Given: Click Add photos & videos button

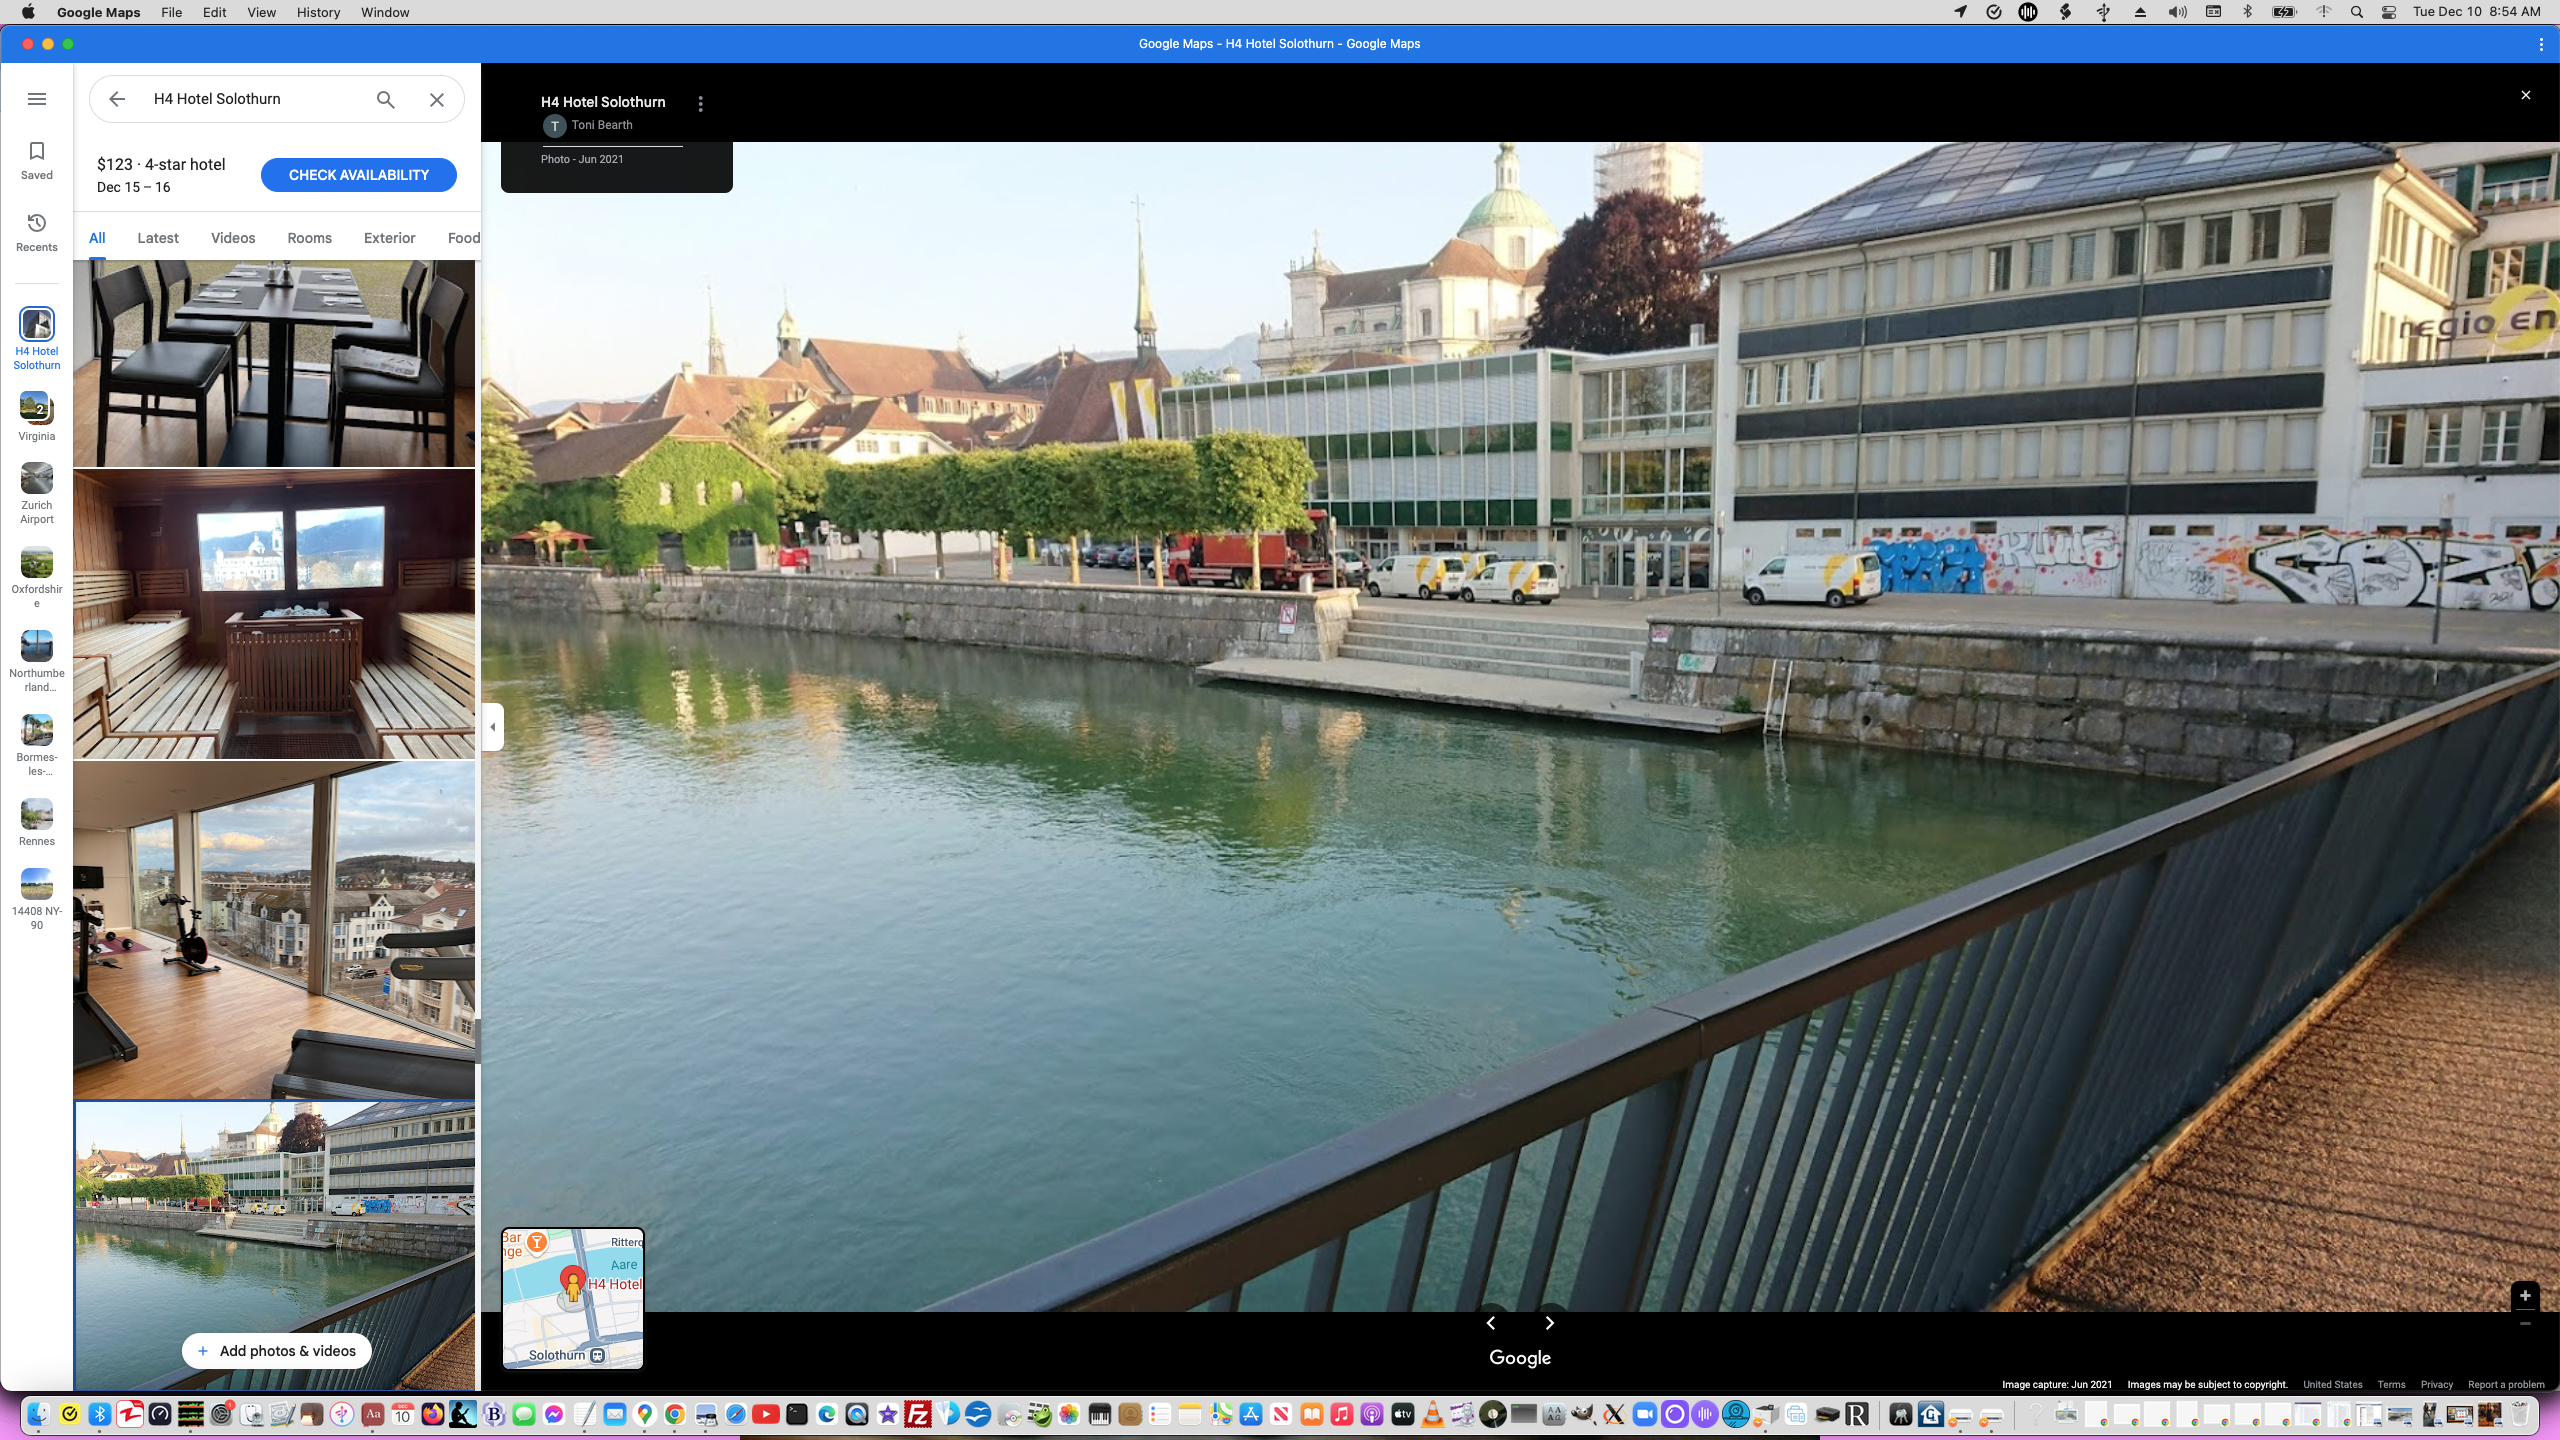Looking at the screenshot, I should pos(276,1351).
